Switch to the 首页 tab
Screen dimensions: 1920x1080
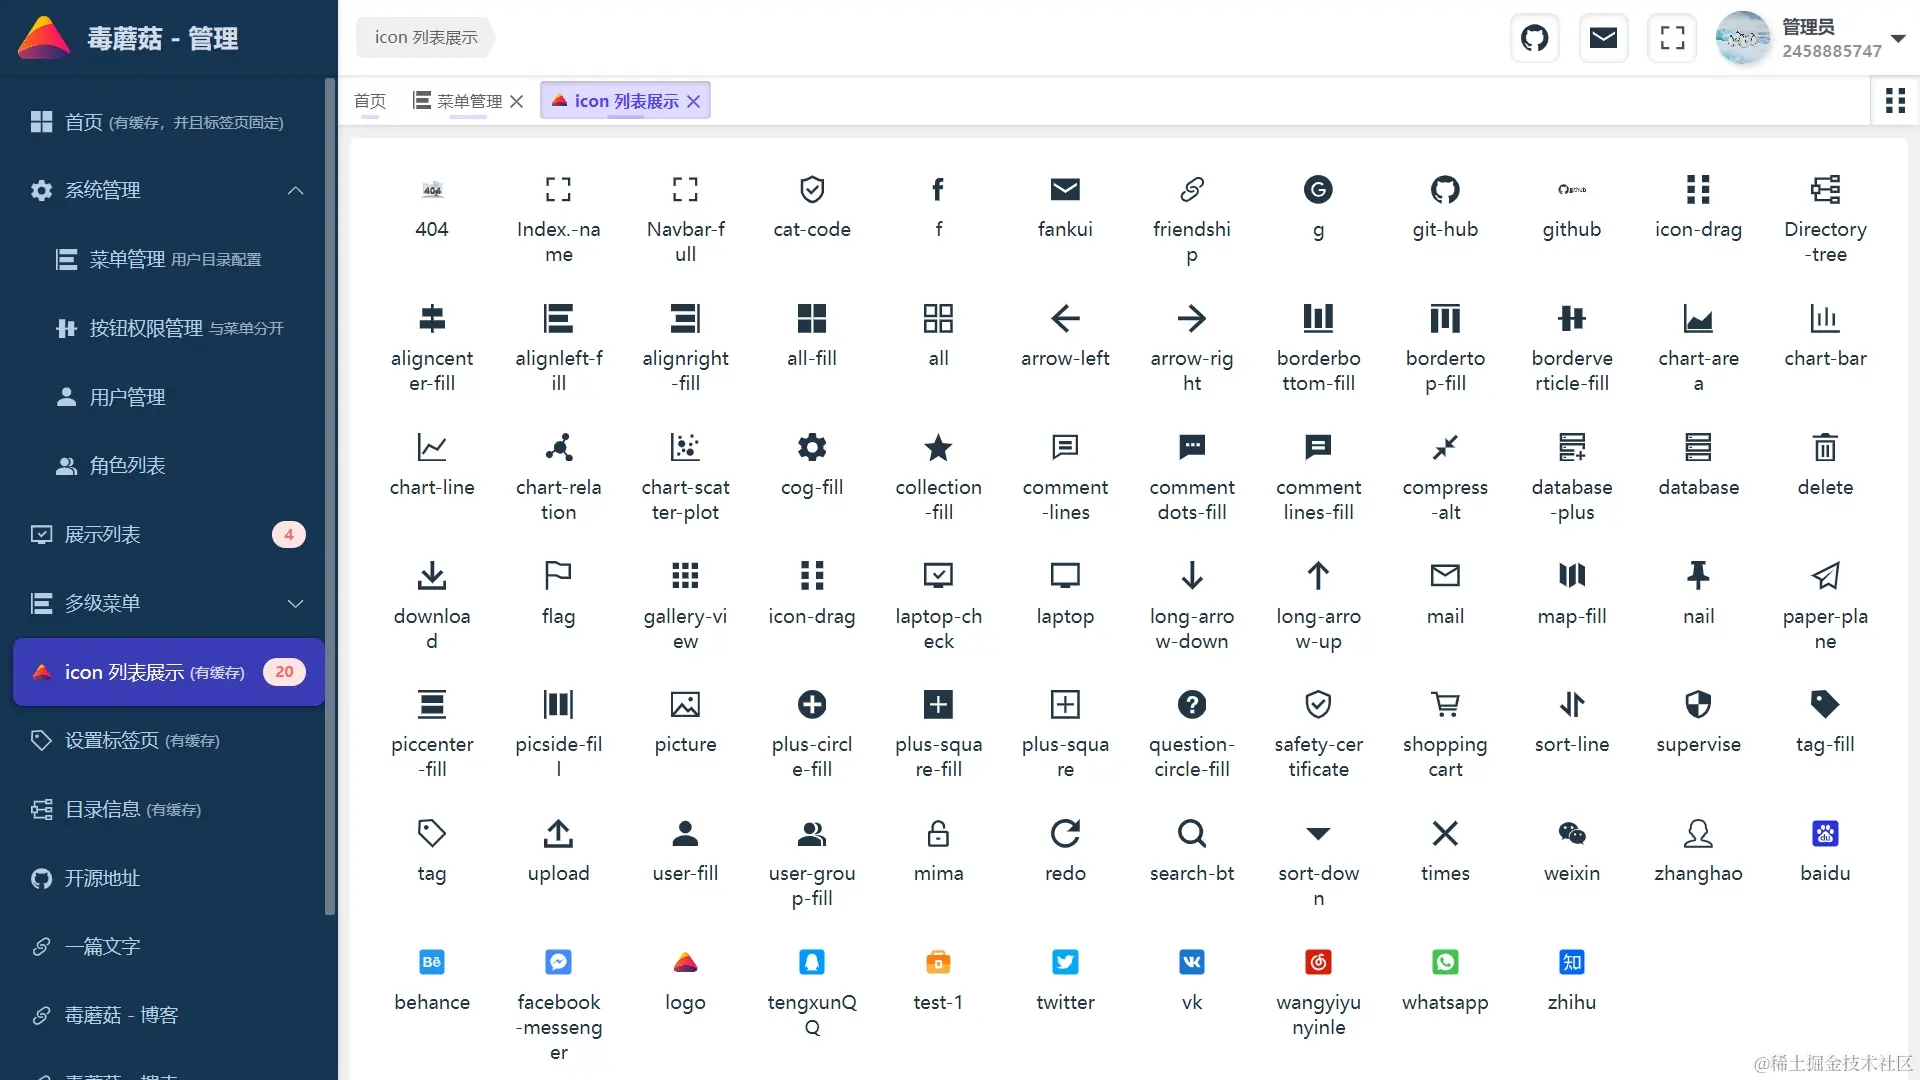(x=370, y=100)
